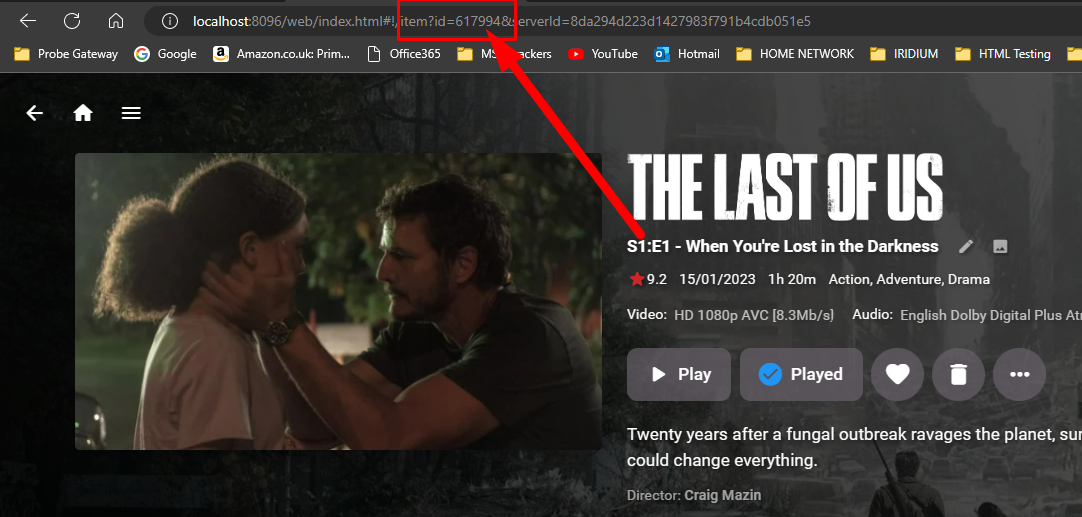Click the address bar URL text
1082x517 pixels.
point(502,21)
